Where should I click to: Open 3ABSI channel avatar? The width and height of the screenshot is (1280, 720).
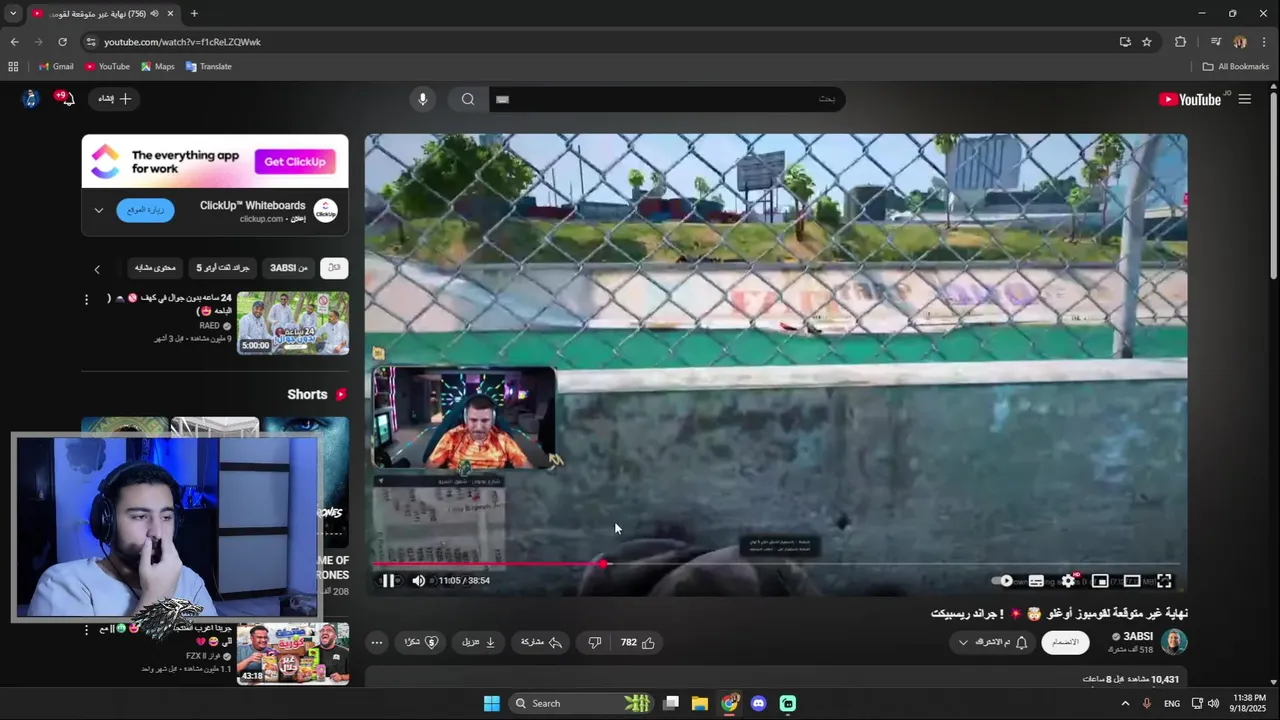[1174, 641]
